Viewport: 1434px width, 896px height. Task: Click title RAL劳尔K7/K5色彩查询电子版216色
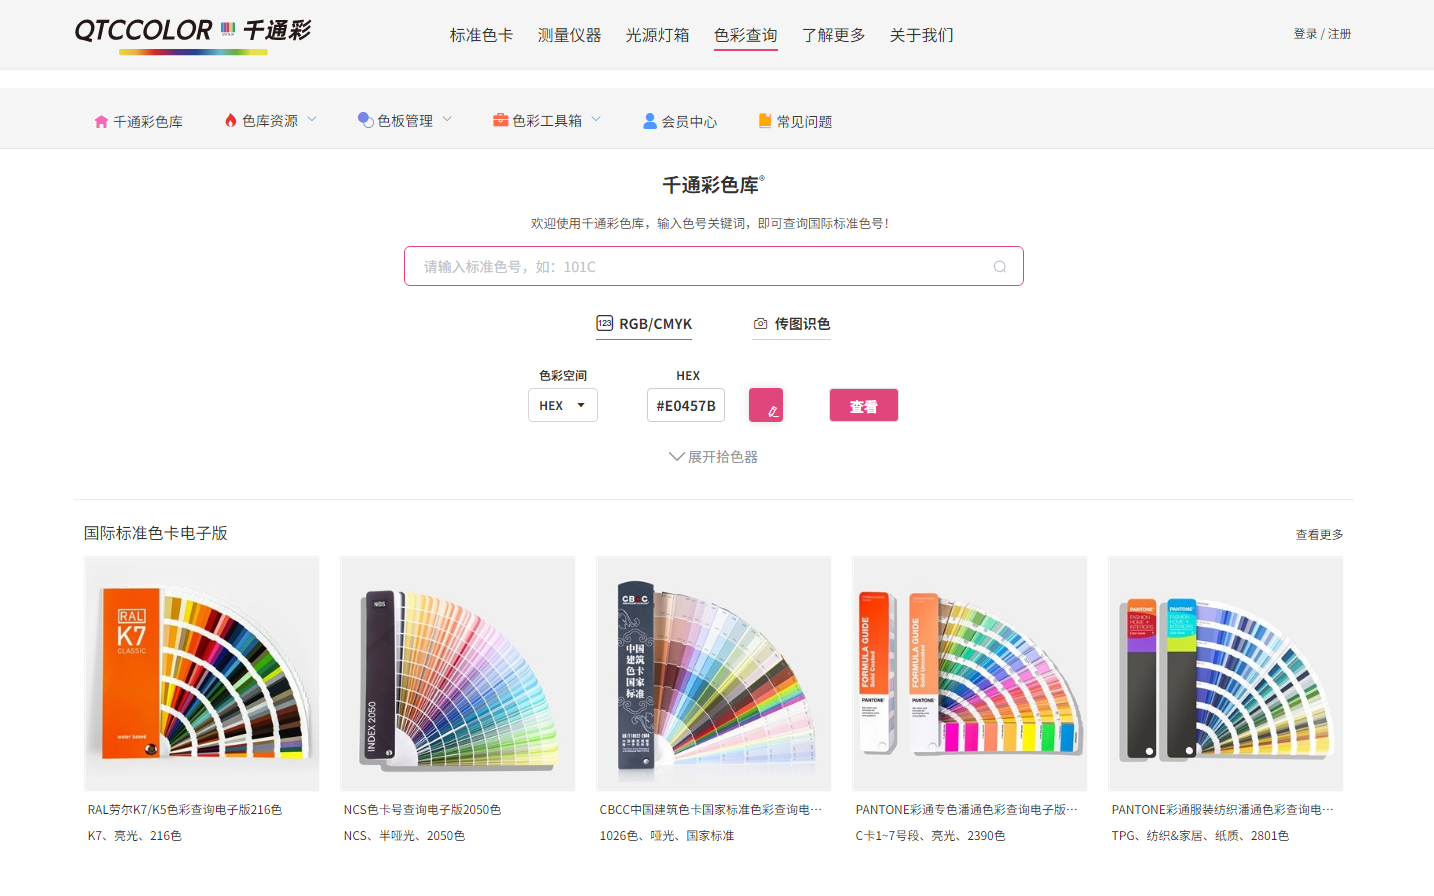pyautogui.click(x=185, y=810)
